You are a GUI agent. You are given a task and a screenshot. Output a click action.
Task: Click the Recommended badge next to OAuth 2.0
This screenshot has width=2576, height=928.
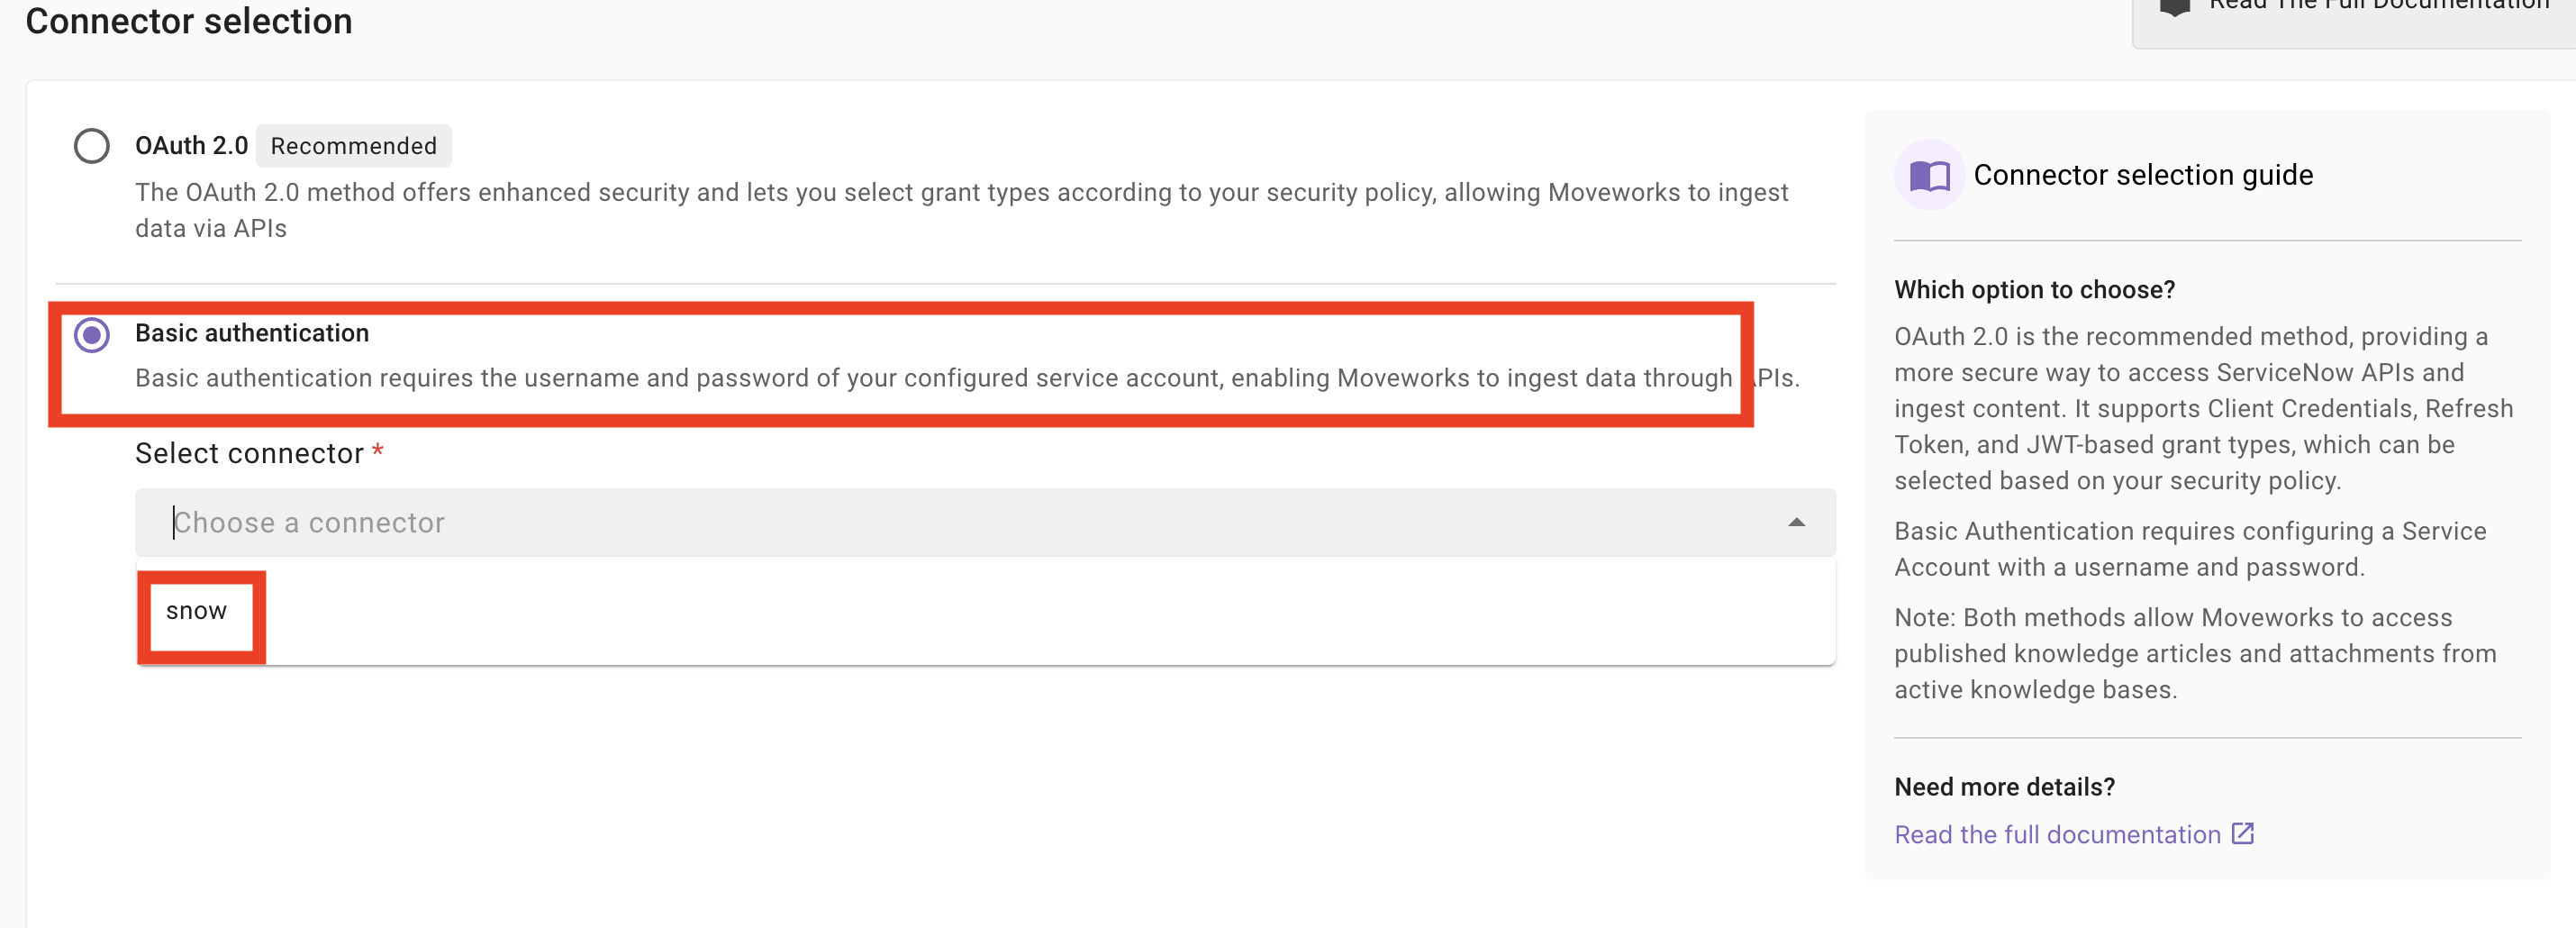[x=353, y=146]
